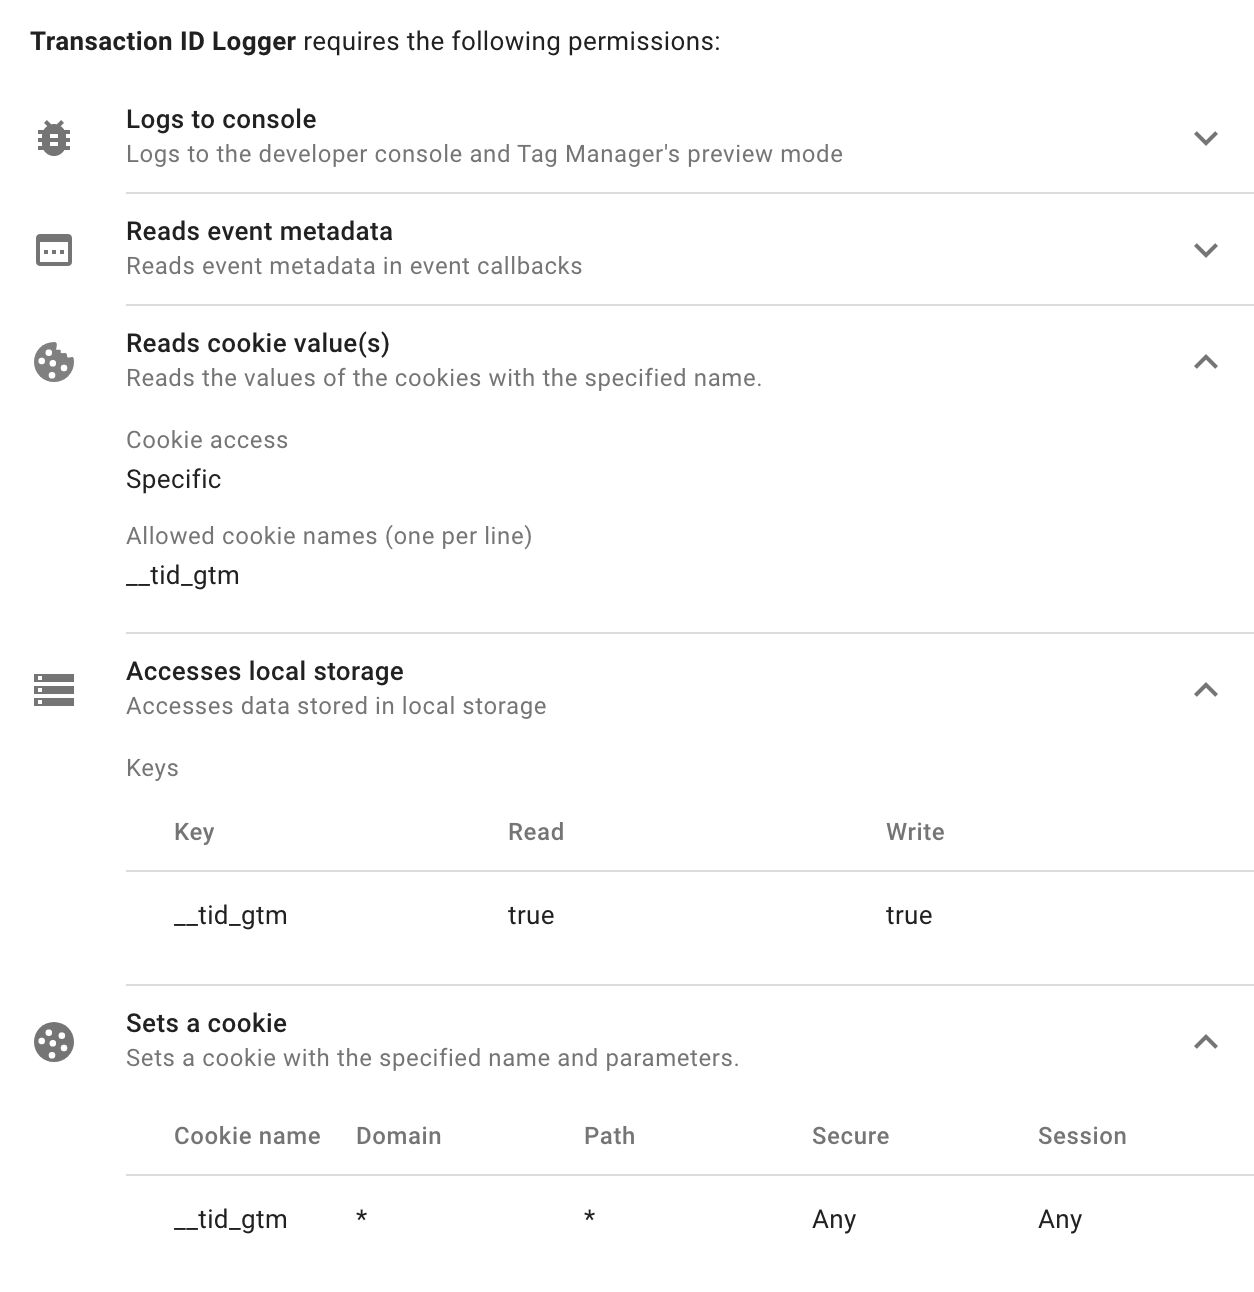Select the Specific cookie access value
1254x1292 pixels.
click(x=173, y=479)
